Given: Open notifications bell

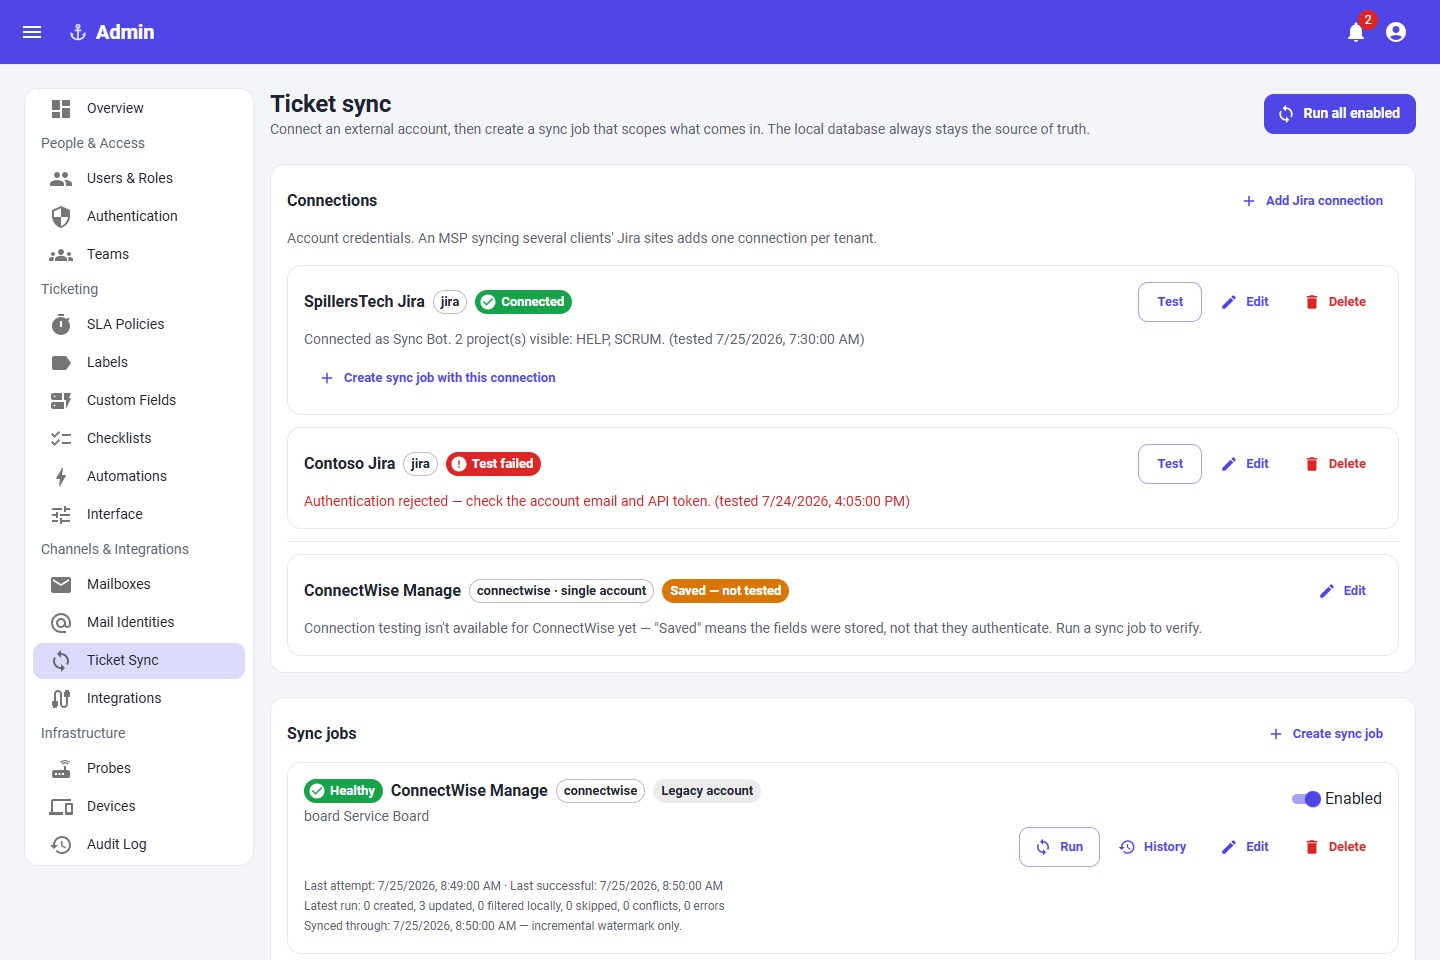Looking at the screenshot, I should pyautogui.click(x=1356, y=32).
